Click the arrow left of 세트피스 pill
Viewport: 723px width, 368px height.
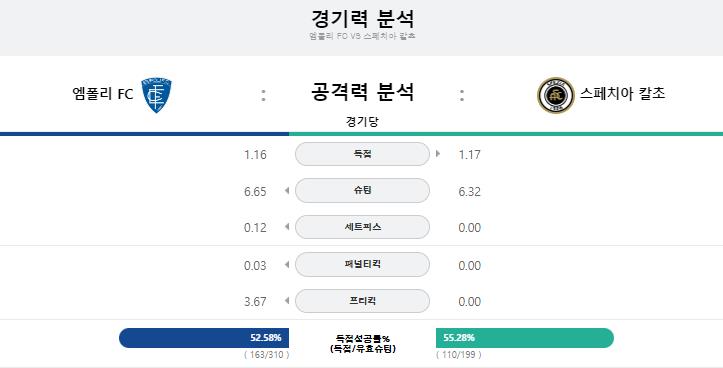(x=287, y=227)
